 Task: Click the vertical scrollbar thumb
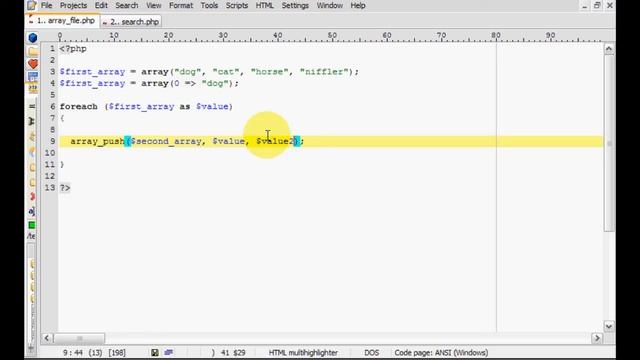[x=609, y=143]
